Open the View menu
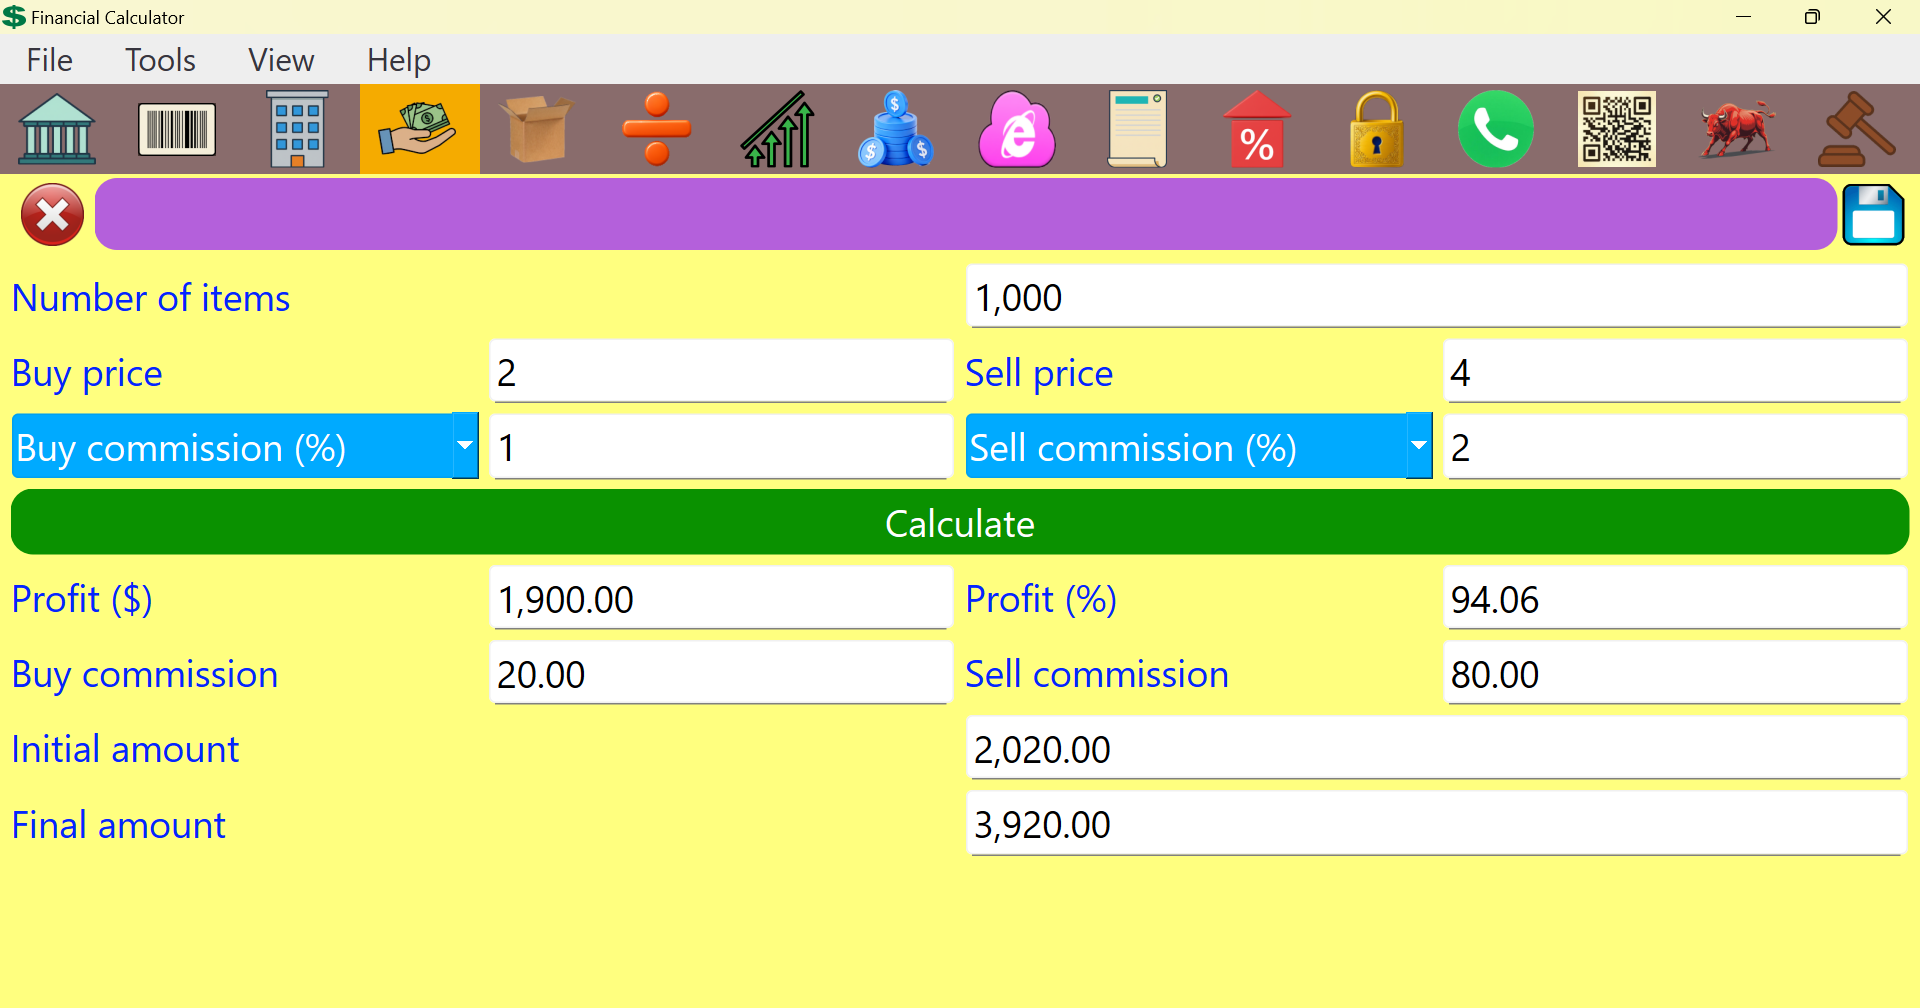Viewport: 1920px width, 1008px height. (x=280, y=60)
